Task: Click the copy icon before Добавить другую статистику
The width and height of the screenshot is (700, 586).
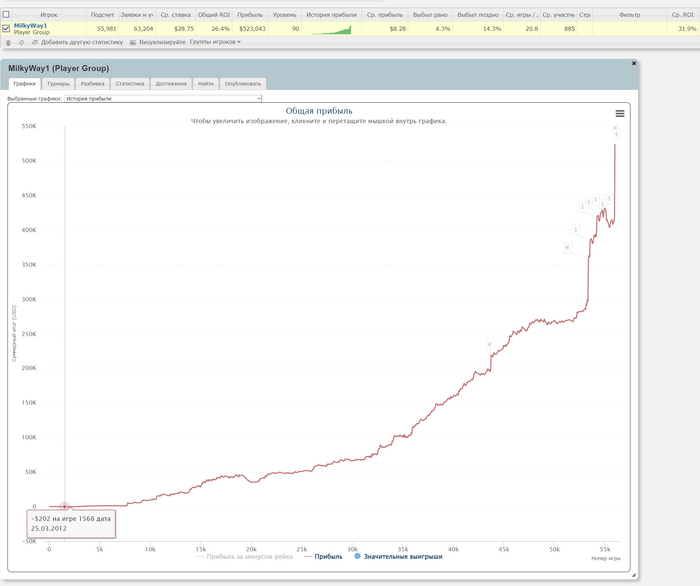Action: point(35,42)
